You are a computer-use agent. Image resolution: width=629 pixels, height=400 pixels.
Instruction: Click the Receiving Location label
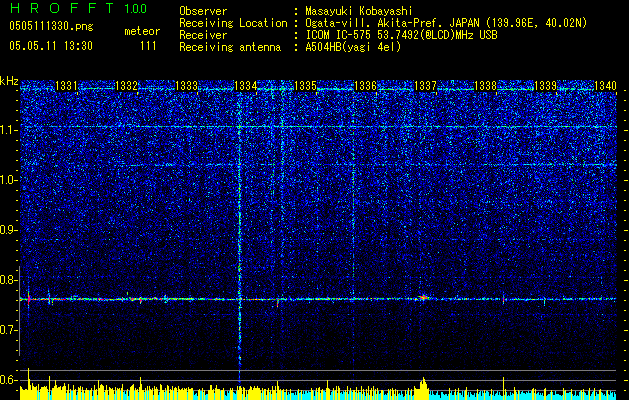tap(233, 23)
